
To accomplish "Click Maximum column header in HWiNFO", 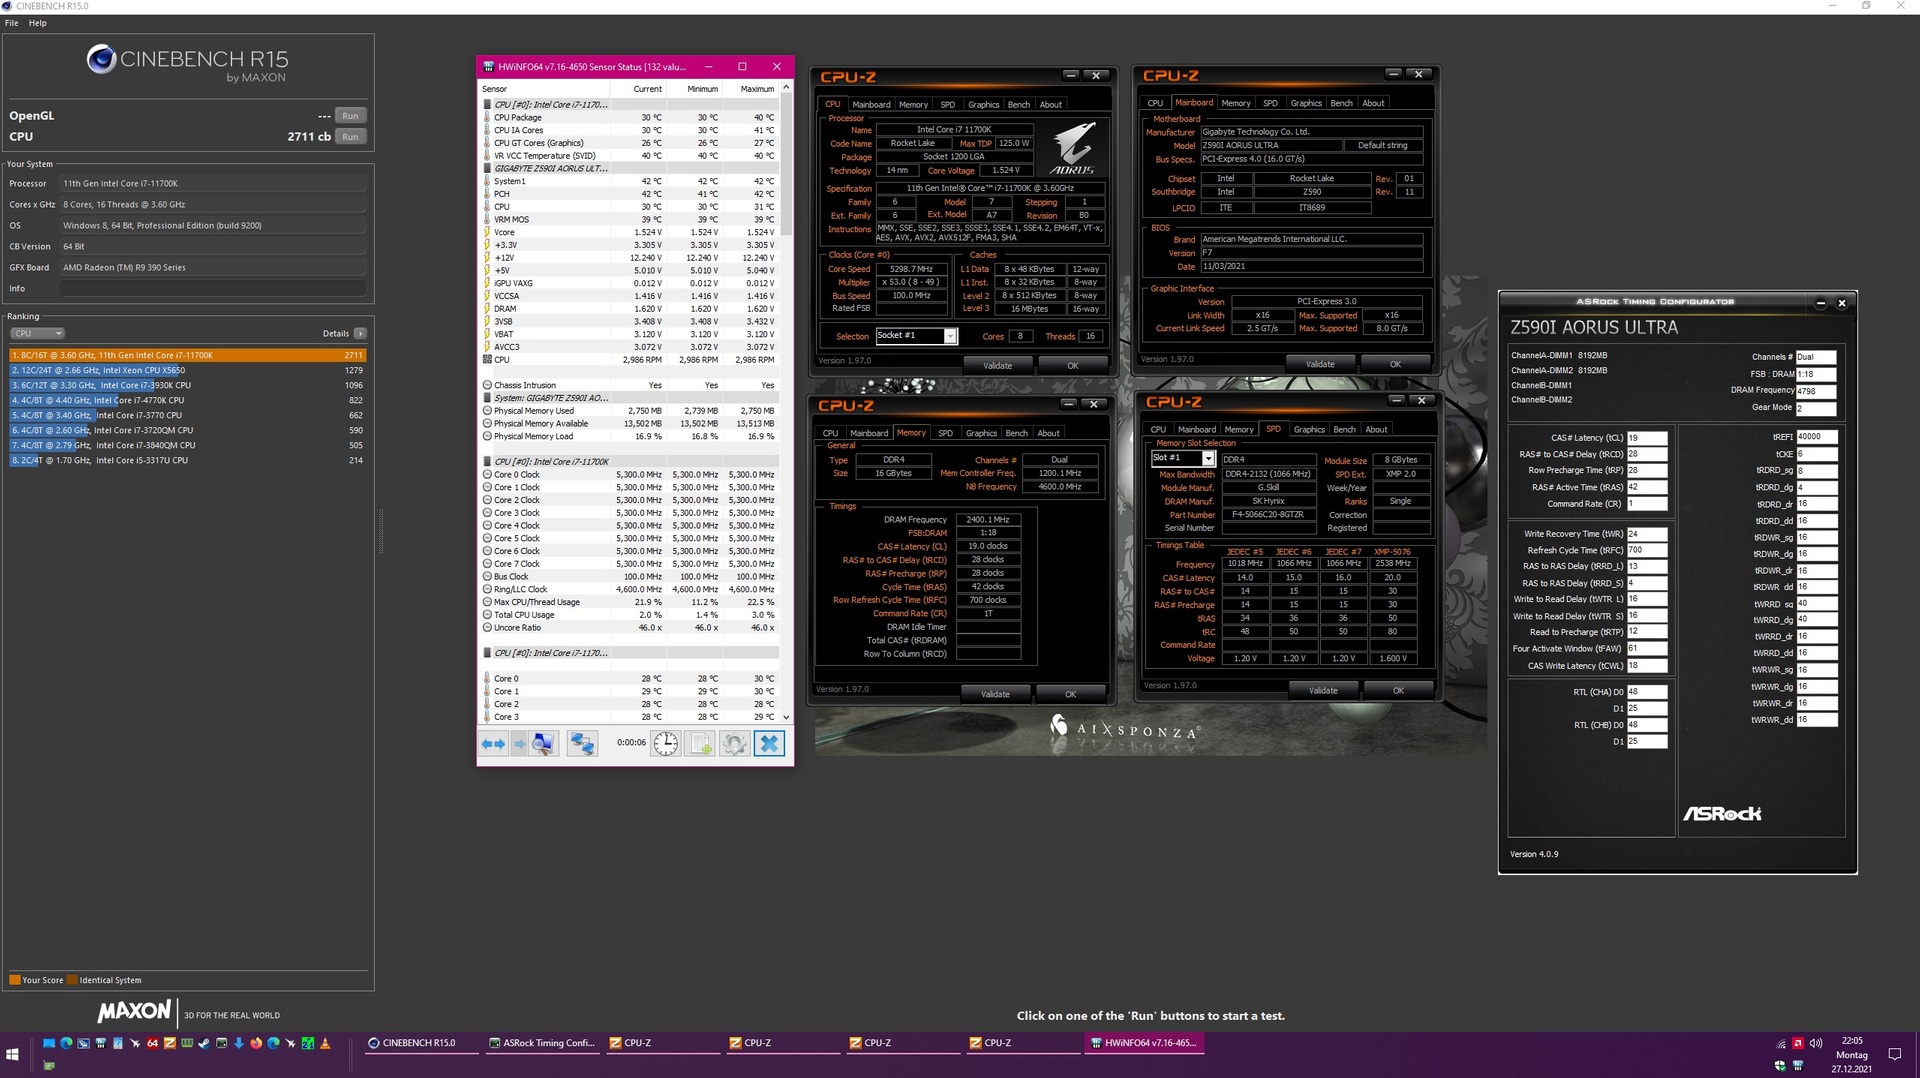I will pos(757,89).
